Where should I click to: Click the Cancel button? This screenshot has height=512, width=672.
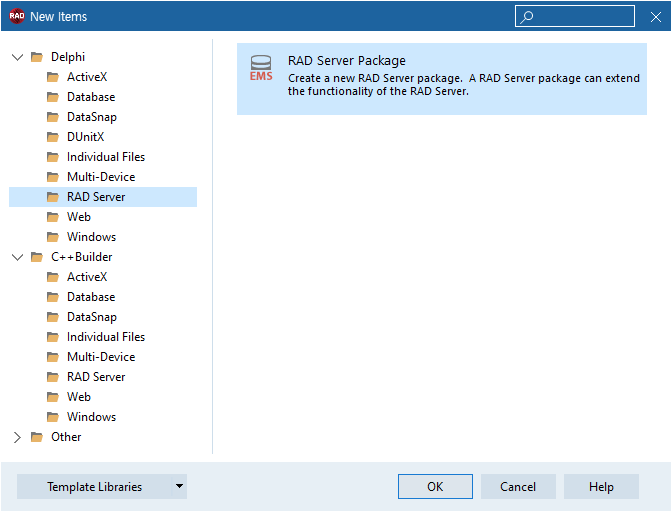[x=518, y=486]
